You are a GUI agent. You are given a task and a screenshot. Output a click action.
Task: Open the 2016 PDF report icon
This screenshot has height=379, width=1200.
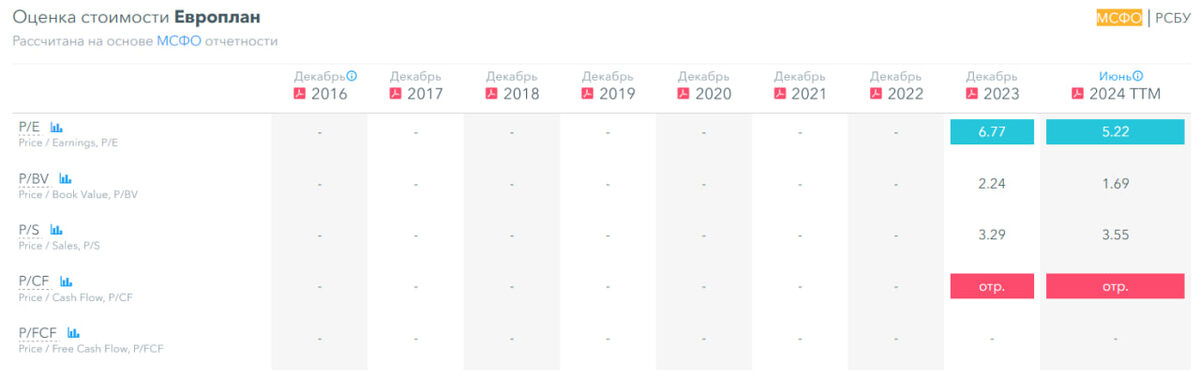(298, 94)
